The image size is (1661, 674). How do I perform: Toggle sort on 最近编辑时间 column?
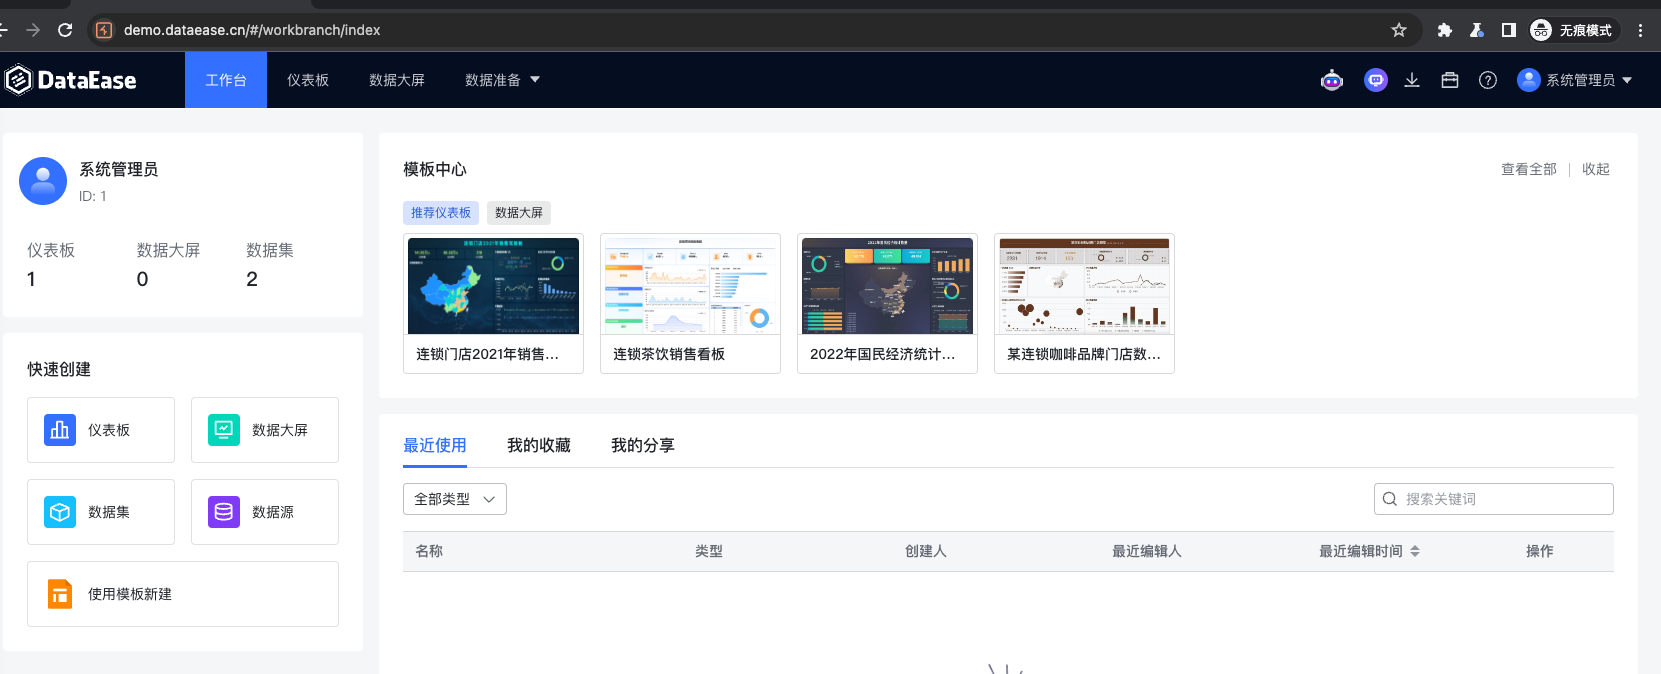[x=1414, y=551]
